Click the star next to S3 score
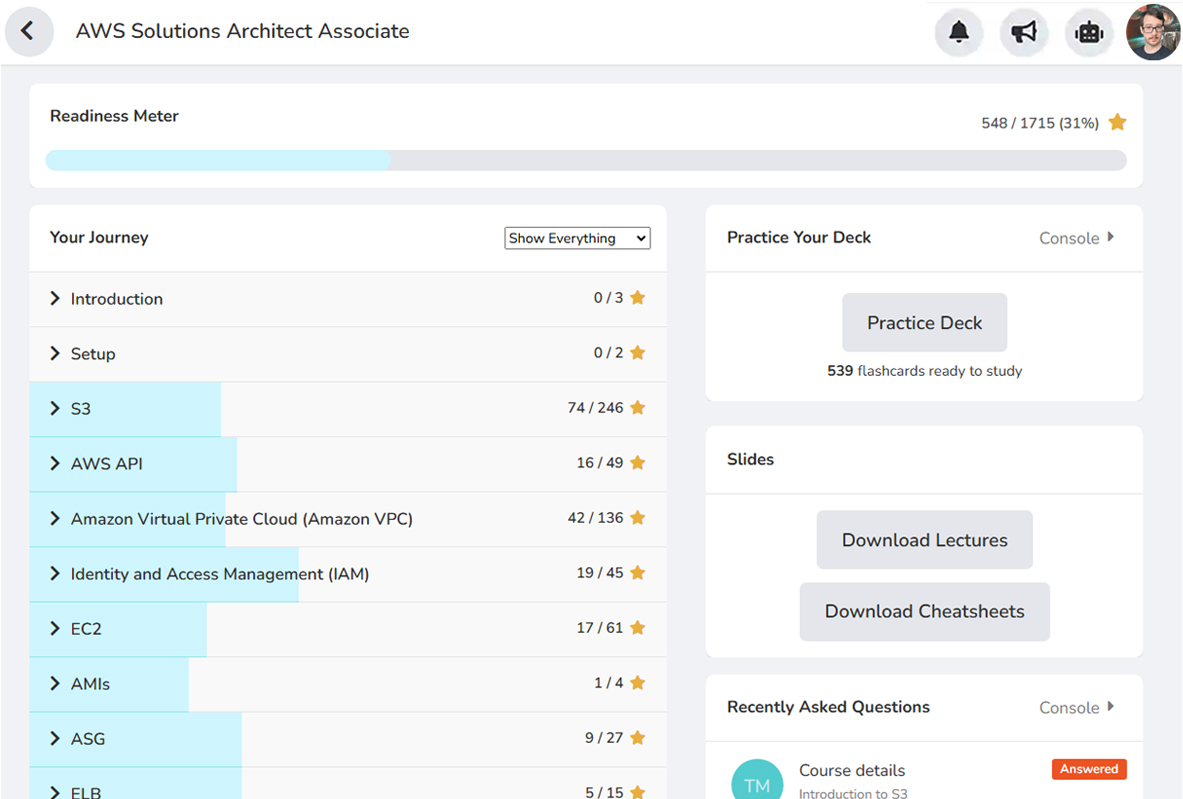The width and height of the screenshot is (1183, 799). click(637, 408)
